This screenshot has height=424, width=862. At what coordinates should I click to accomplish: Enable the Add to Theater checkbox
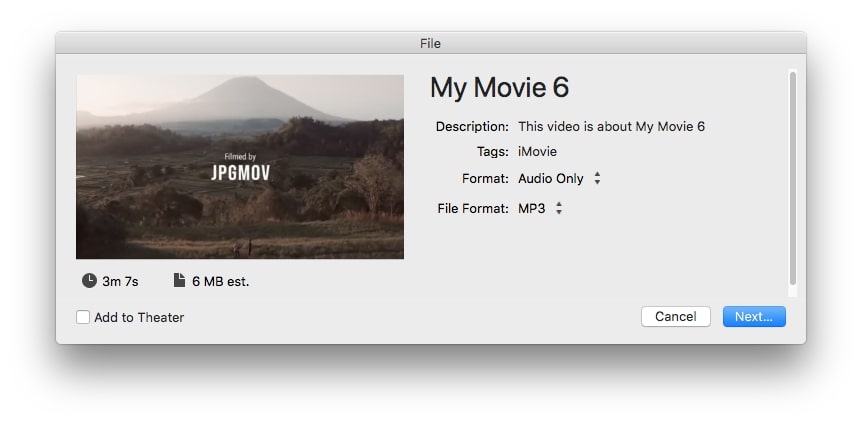coord(83,317)
